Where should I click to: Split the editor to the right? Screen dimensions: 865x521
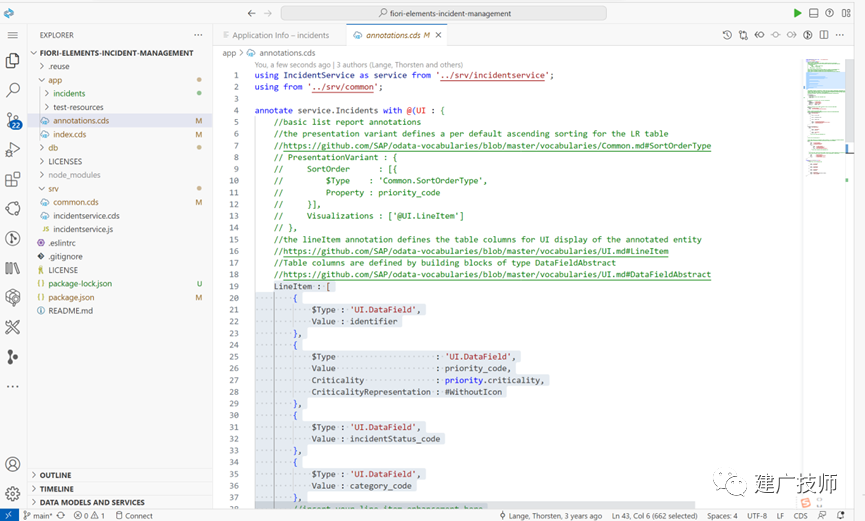pos(824,35)
